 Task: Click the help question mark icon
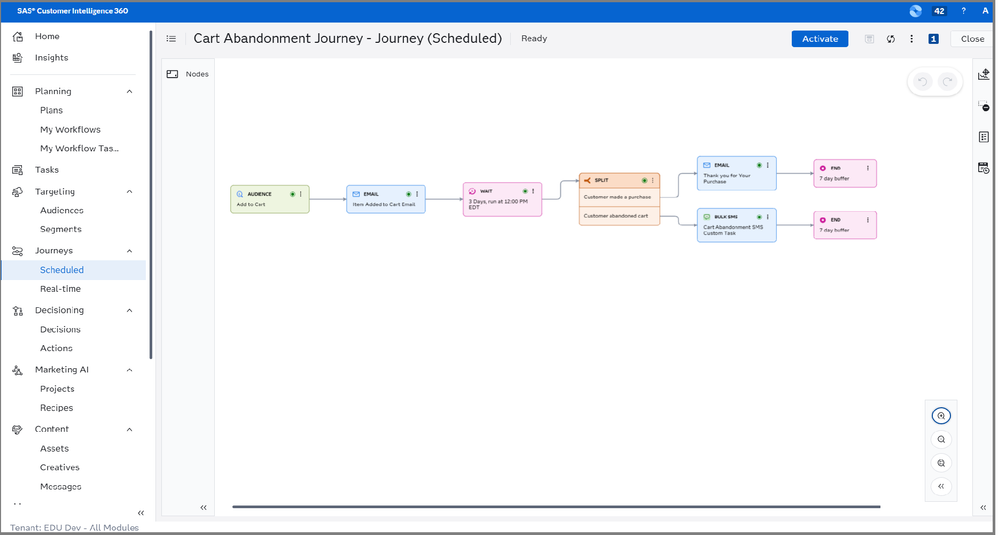point(963,11)
